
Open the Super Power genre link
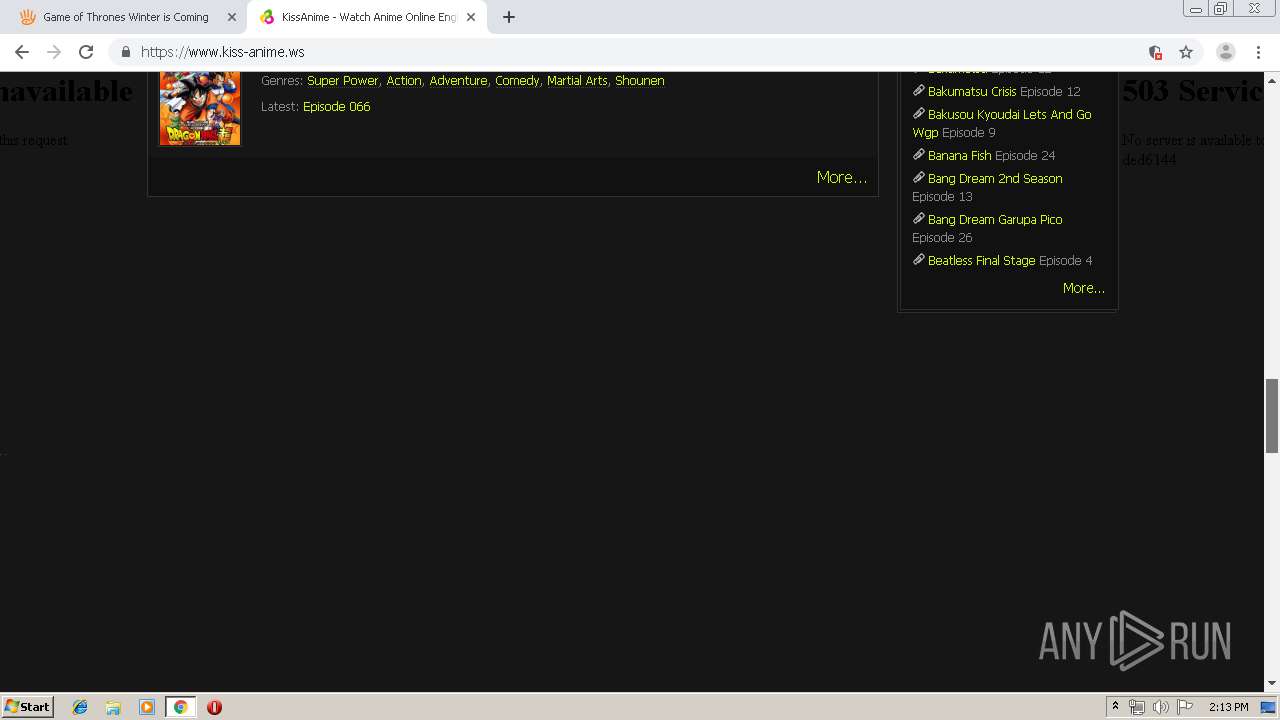(343, 81)
